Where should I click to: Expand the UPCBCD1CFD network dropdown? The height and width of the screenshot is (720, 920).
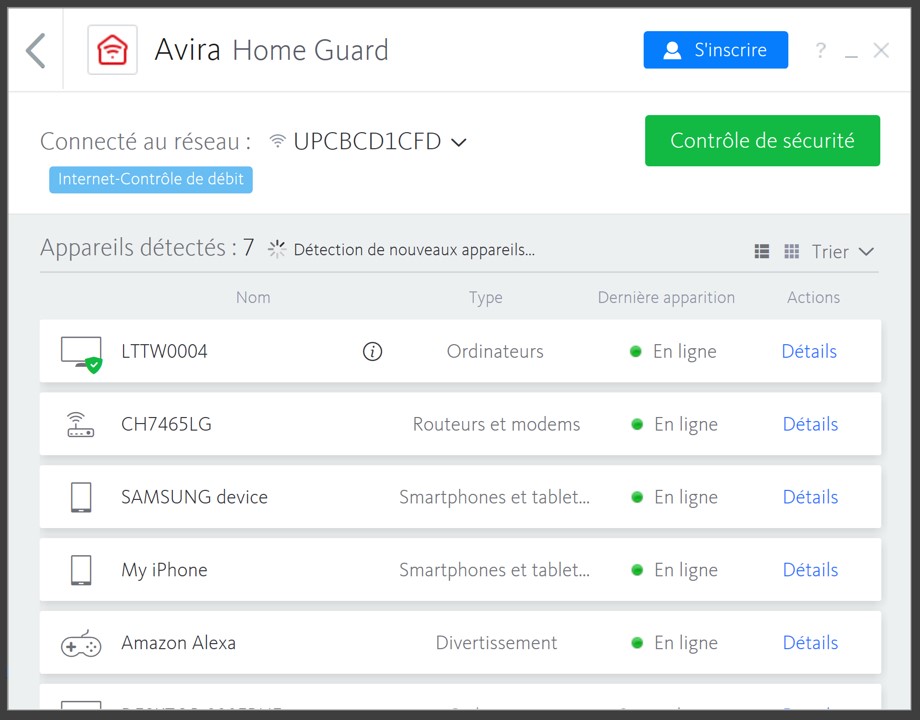pos(459,142)
